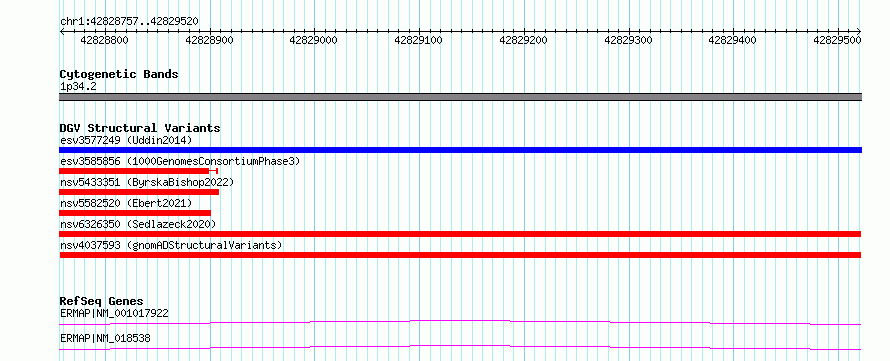Click the ERMAP|NM_001017922 transcript label
The width and height of the screenshot is (890, 361).
[114, 313]
